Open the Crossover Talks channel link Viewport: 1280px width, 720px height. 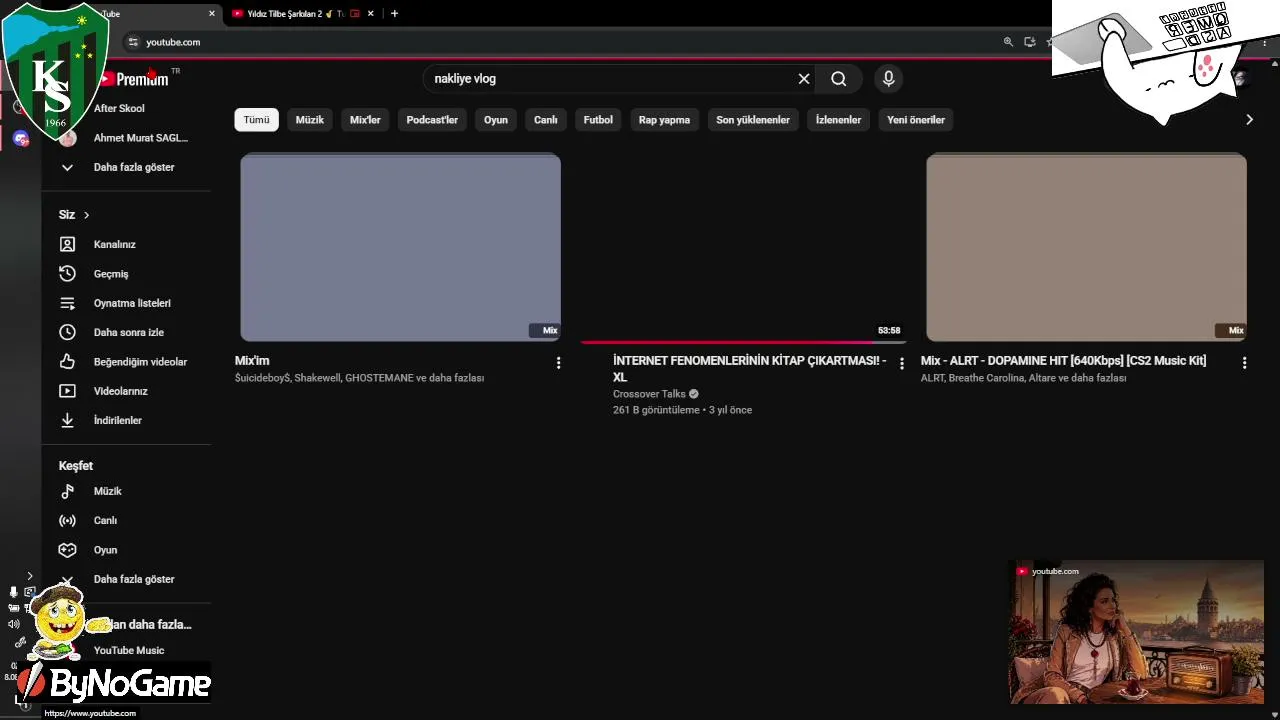650,394
